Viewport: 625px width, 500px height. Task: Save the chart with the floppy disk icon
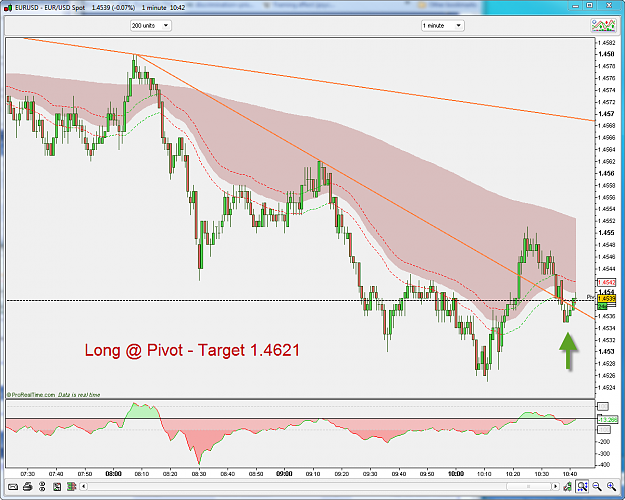coord(57,486)
